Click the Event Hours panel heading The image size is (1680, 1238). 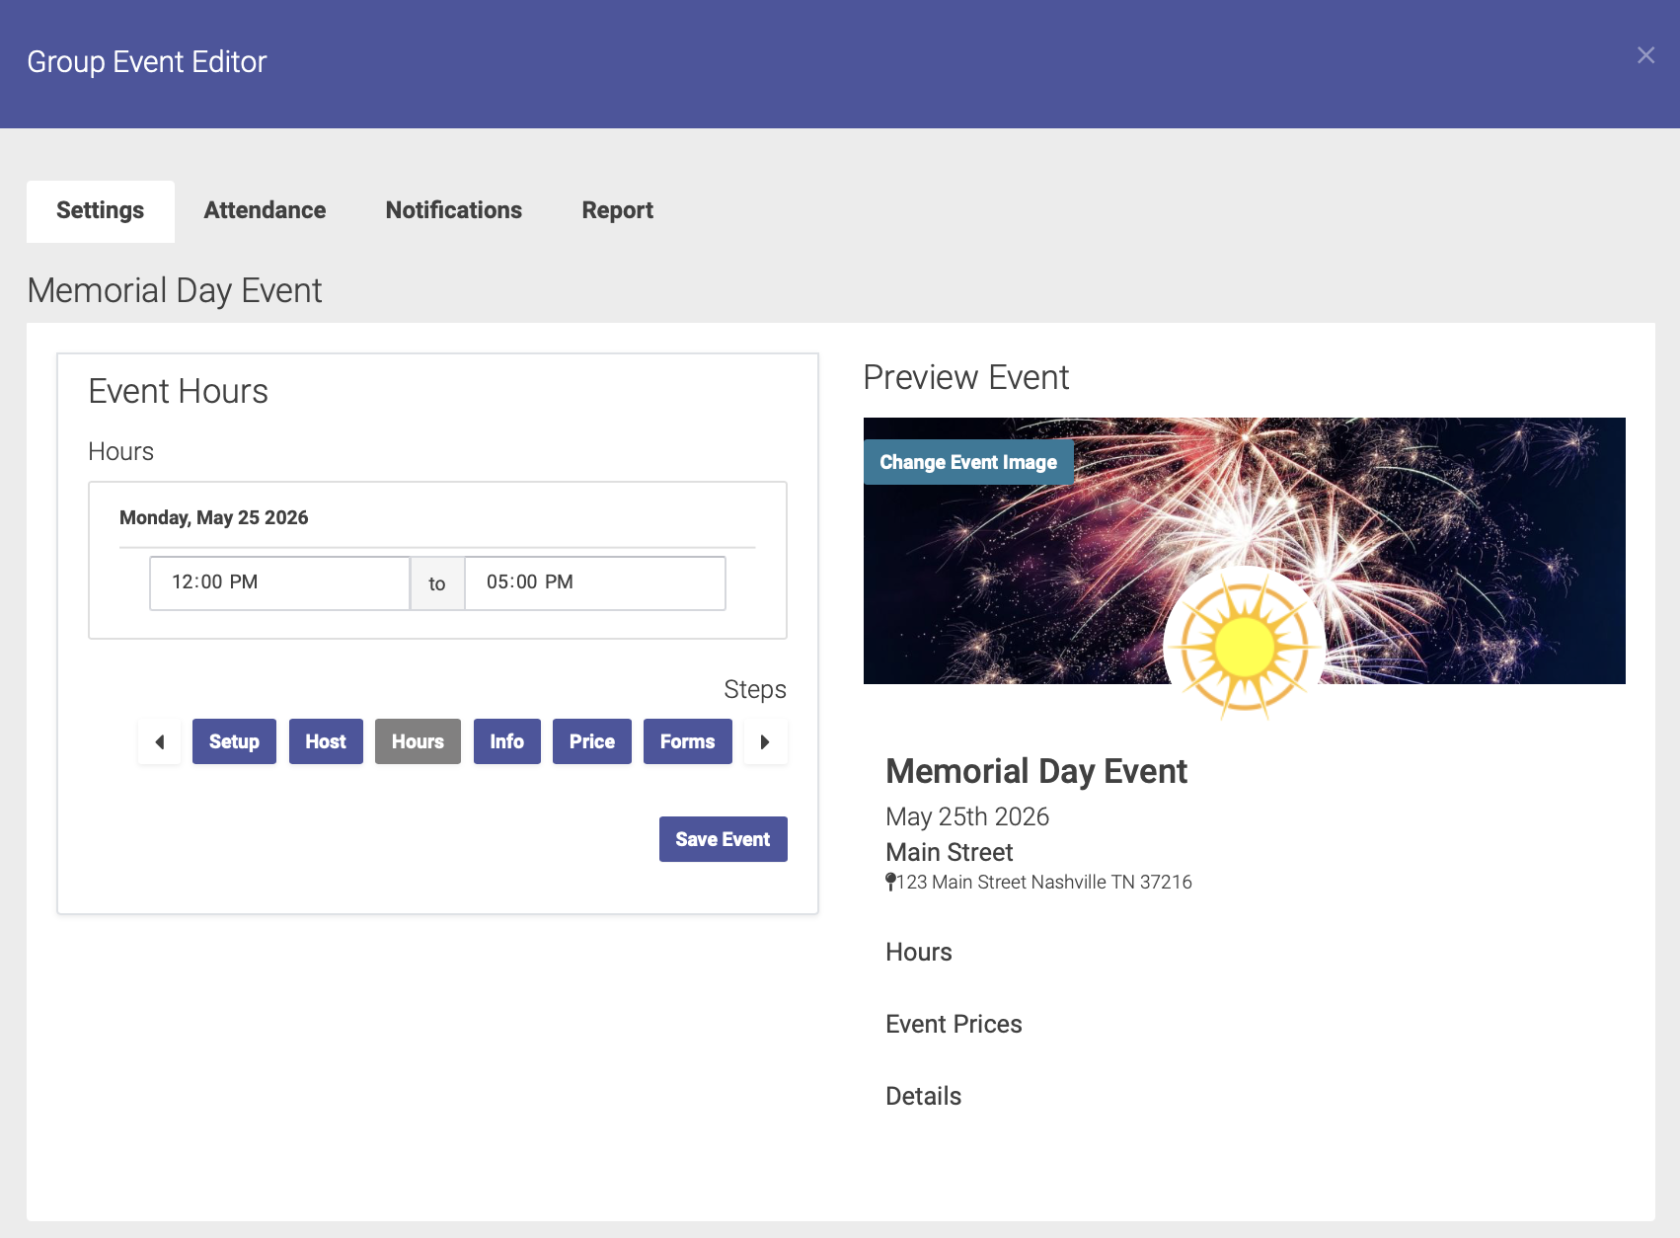pyautogui.click(x=178, y=391)
